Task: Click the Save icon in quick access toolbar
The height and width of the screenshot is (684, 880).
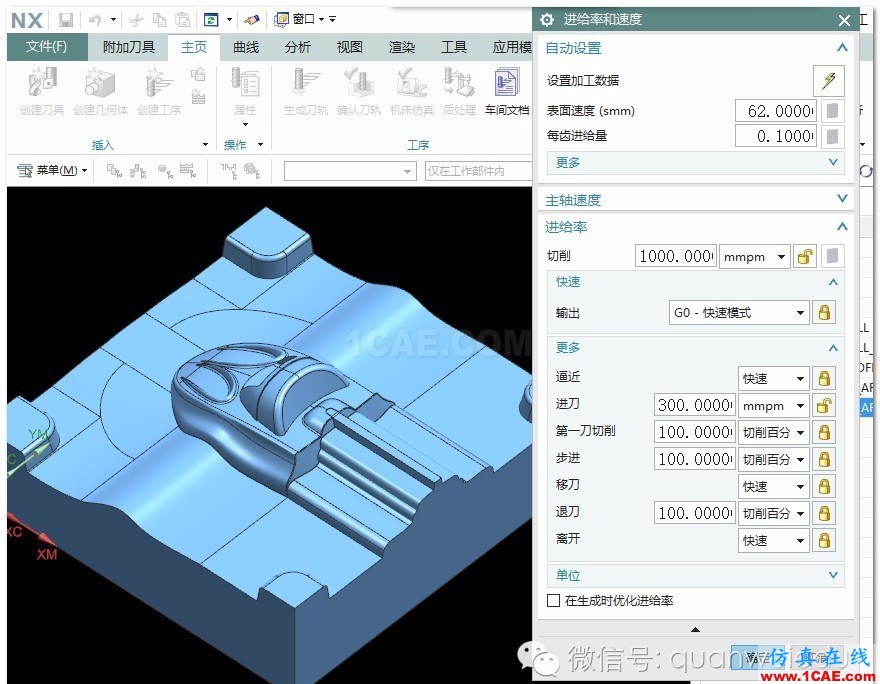Action: coord(66,20)
